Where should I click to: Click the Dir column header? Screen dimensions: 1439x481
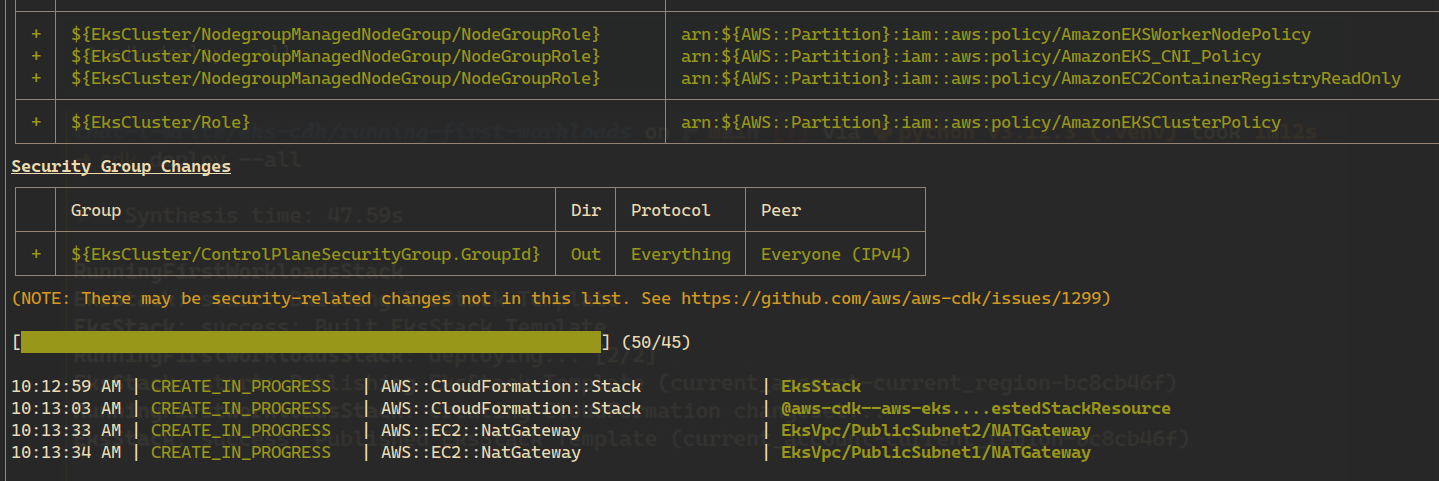[x=586, y=210]
